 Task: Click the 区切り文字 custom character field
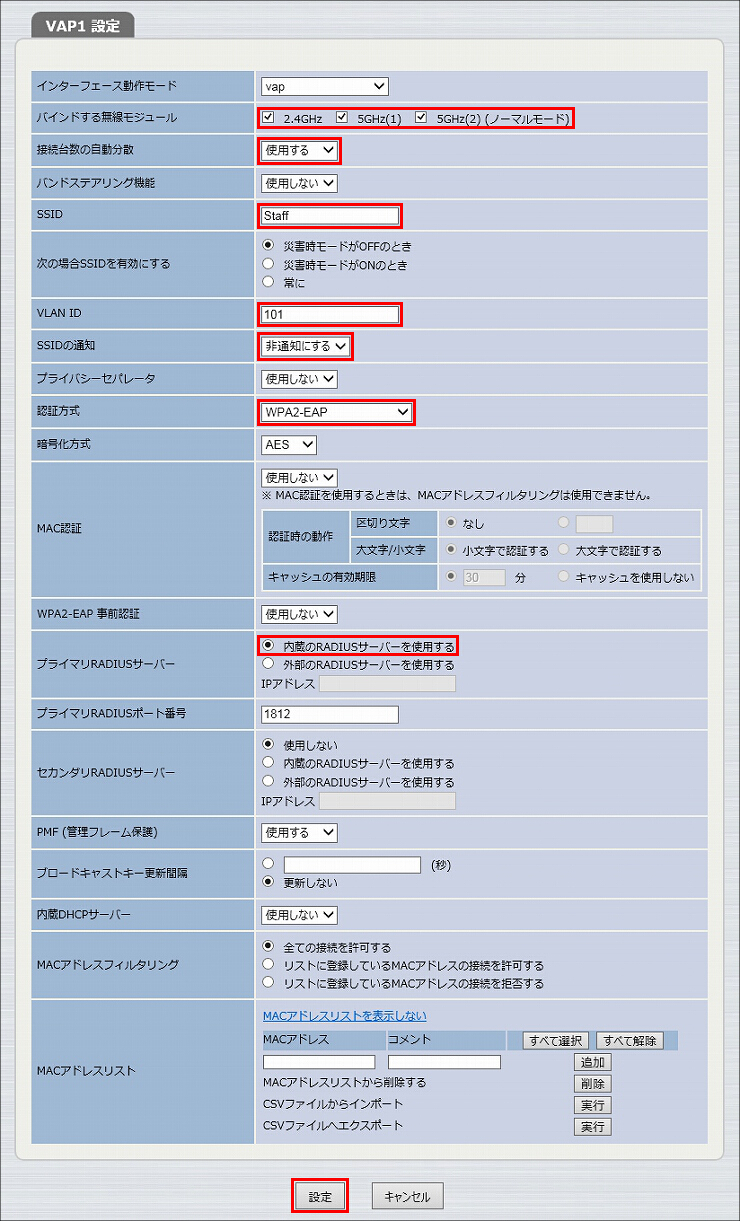click(594, 523)
